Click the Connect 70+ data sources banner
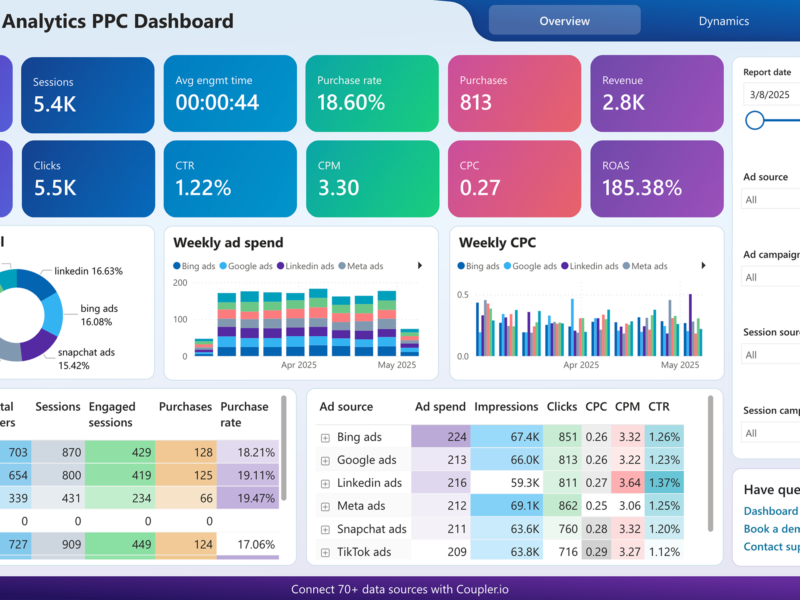The image size is (800, 600). pos(400,589)
